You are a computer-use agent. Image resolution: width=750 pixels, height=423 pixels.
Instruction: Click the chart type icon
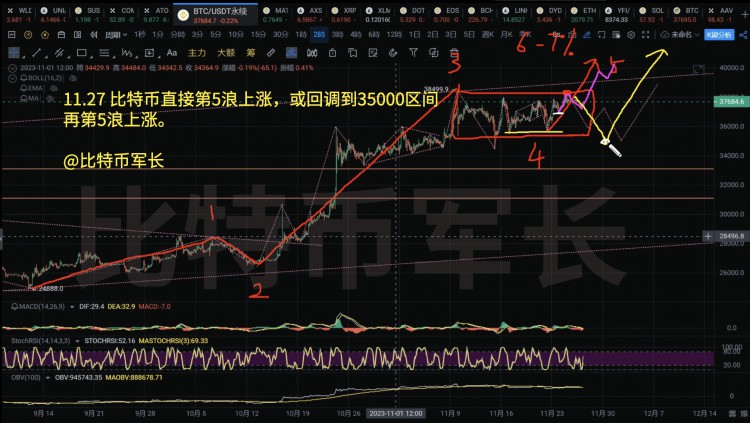click(x=11, y=34)
